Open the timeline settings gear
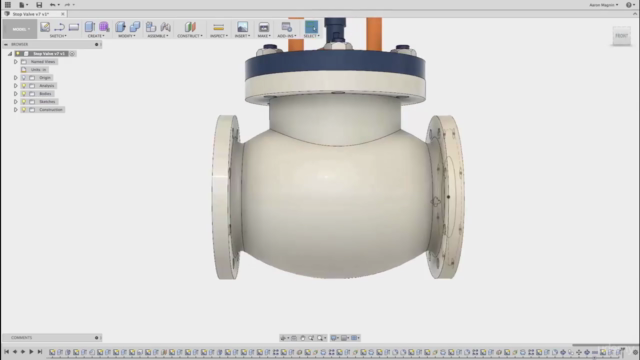This screenshot has width=640, height=360. click(635, 352)
